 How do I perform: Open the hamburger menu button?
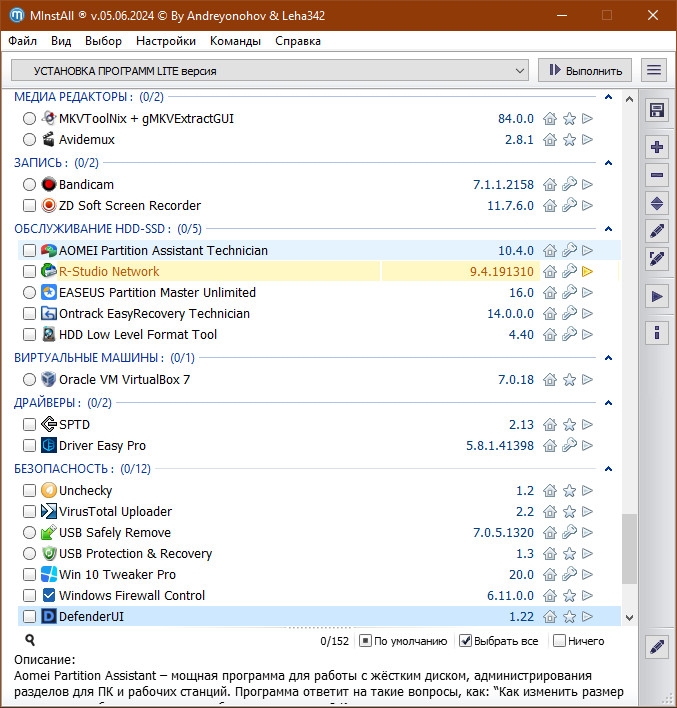point(654,70)
